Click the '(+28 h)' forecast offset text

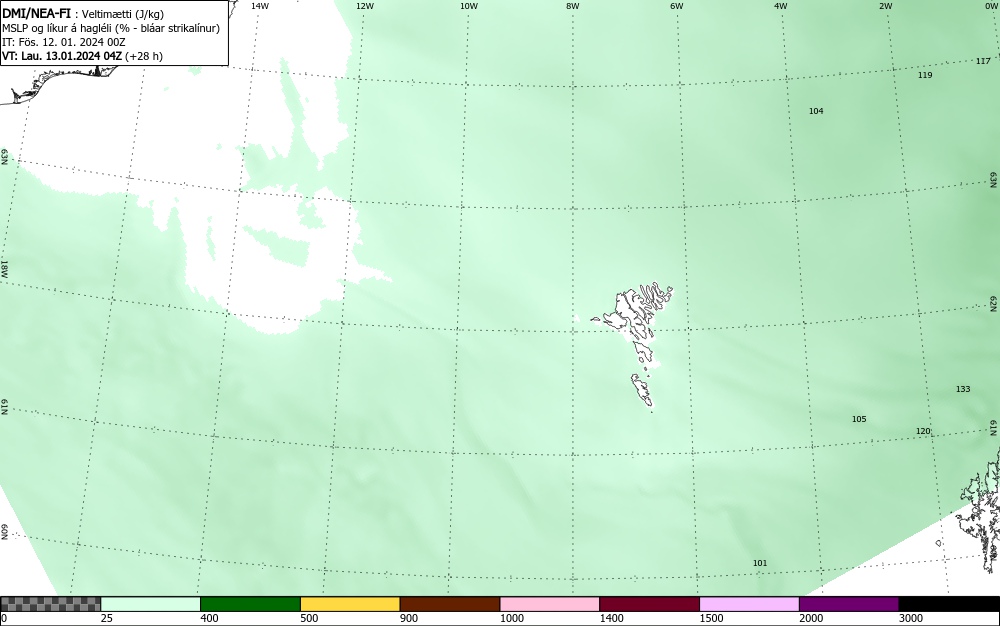click(143, 56)
